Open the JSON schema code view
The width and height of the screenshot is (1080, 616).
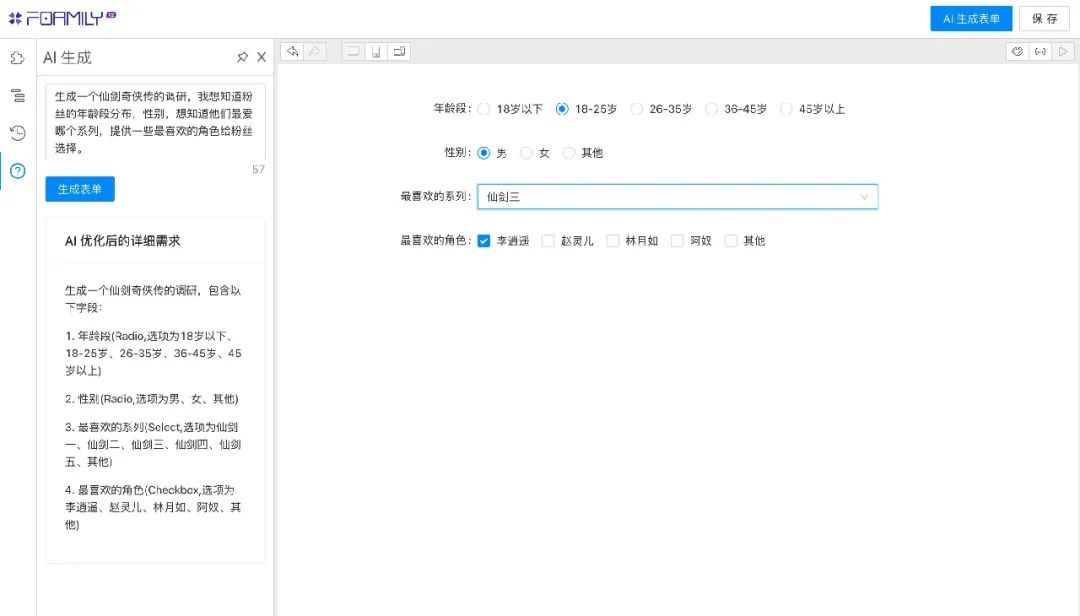(x=1040, y=52)
